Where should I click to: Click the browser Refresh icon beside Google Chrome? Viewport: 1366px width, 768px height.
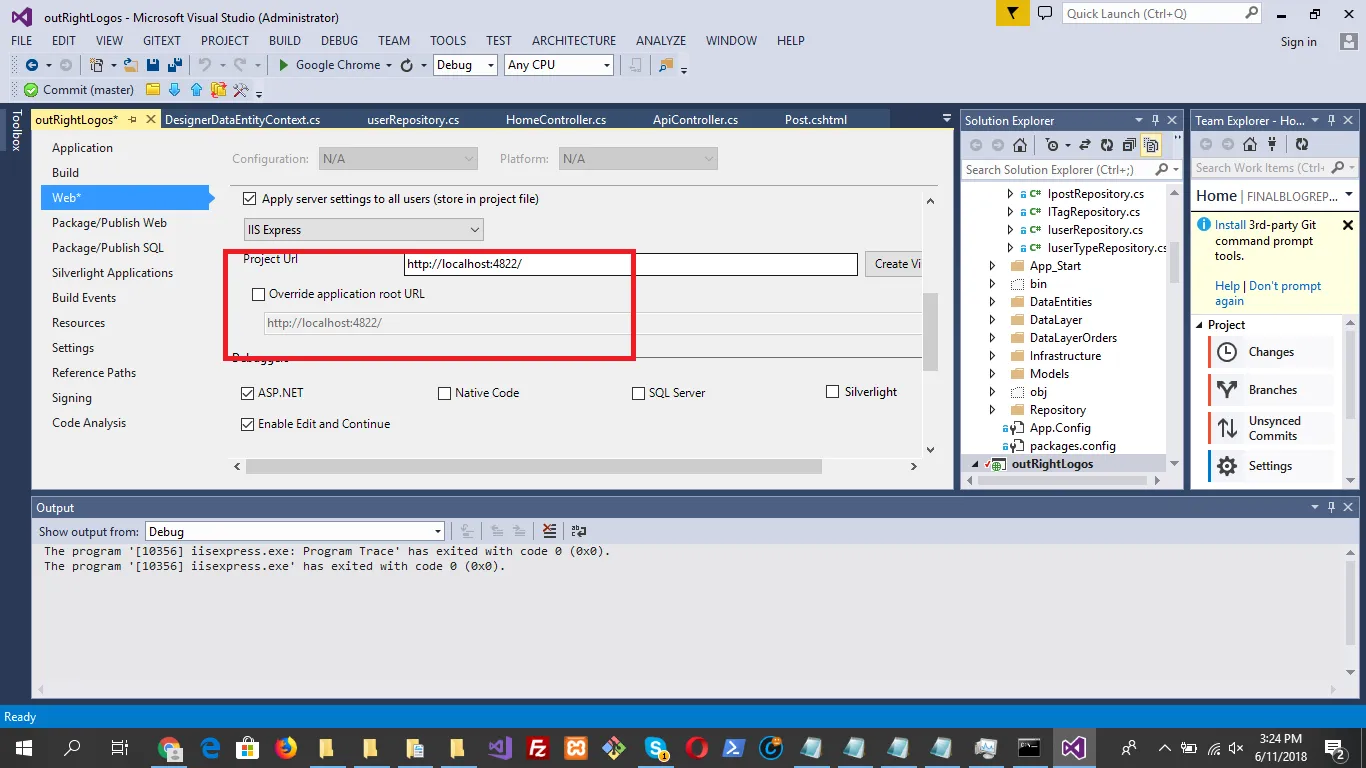point(406,65)
